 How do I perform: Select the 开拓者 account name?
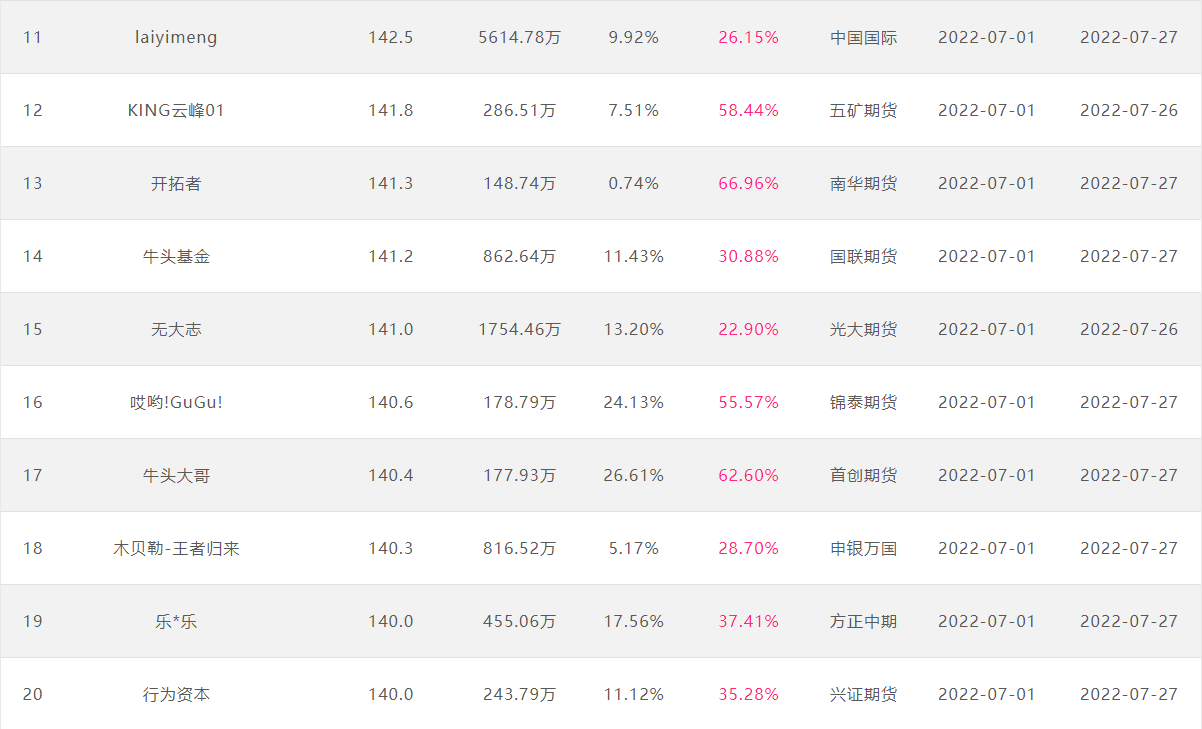tap(176, 184)
